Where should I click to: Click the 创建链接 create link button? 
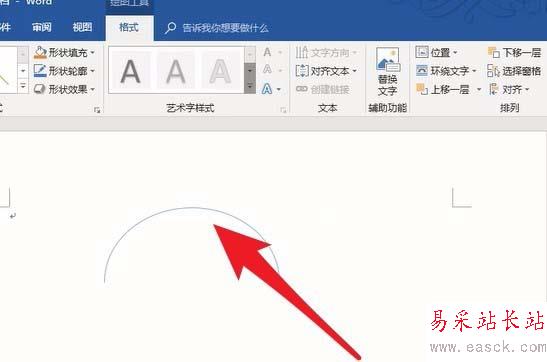(322, 89)
